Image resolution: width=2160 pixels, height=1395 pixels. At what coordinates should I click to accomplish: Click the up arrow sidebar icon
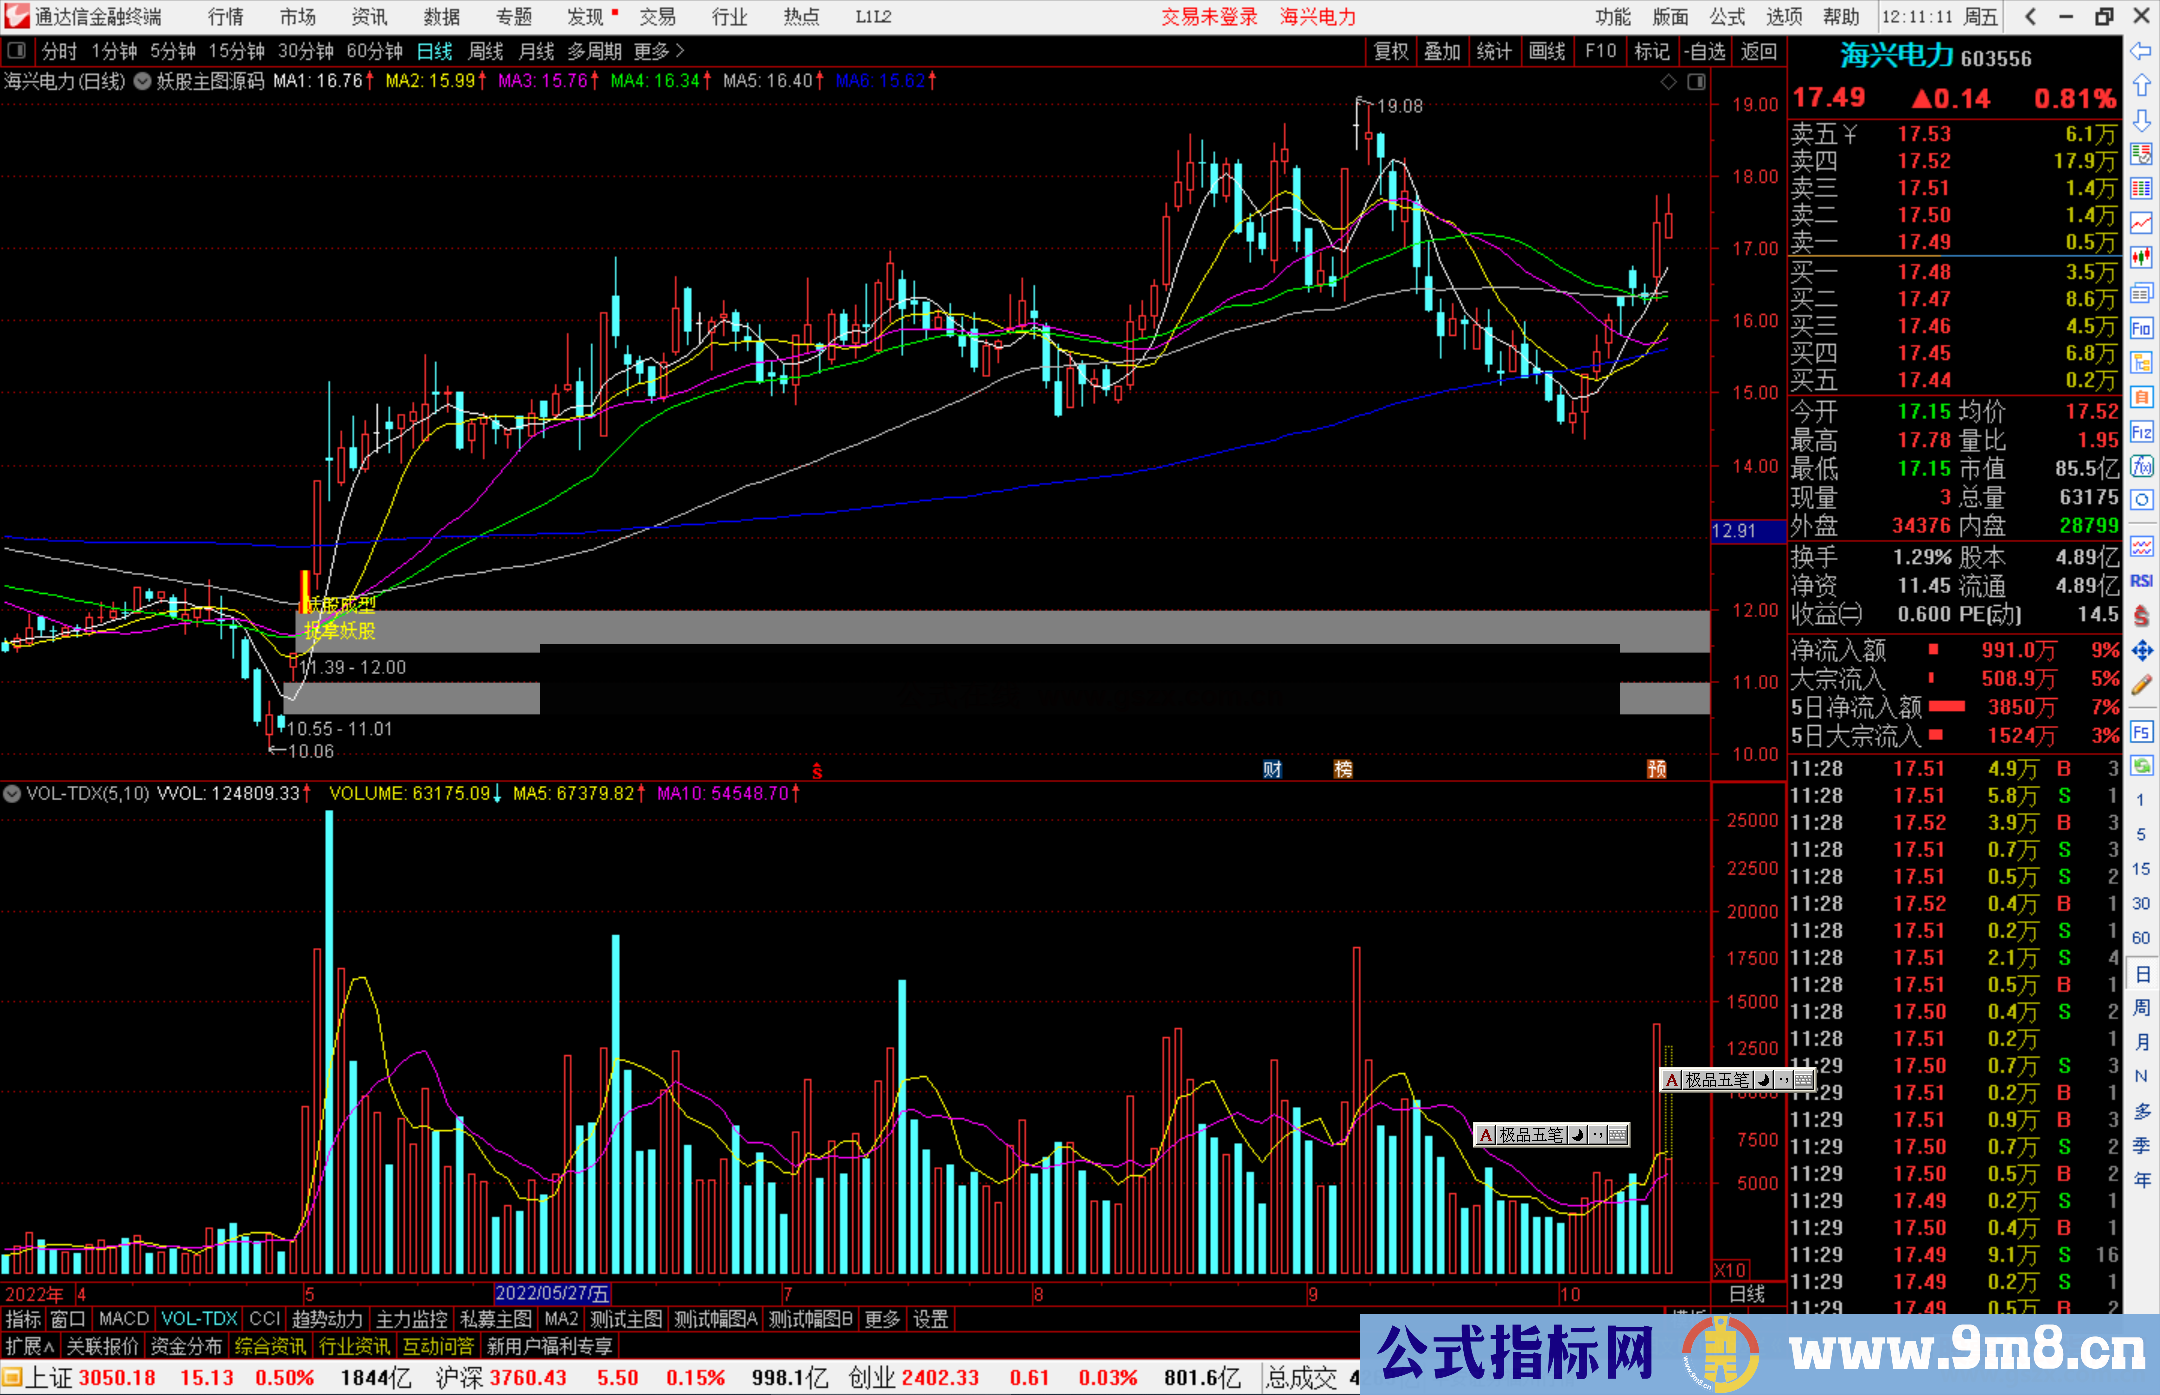click(x=2141, y=86)
